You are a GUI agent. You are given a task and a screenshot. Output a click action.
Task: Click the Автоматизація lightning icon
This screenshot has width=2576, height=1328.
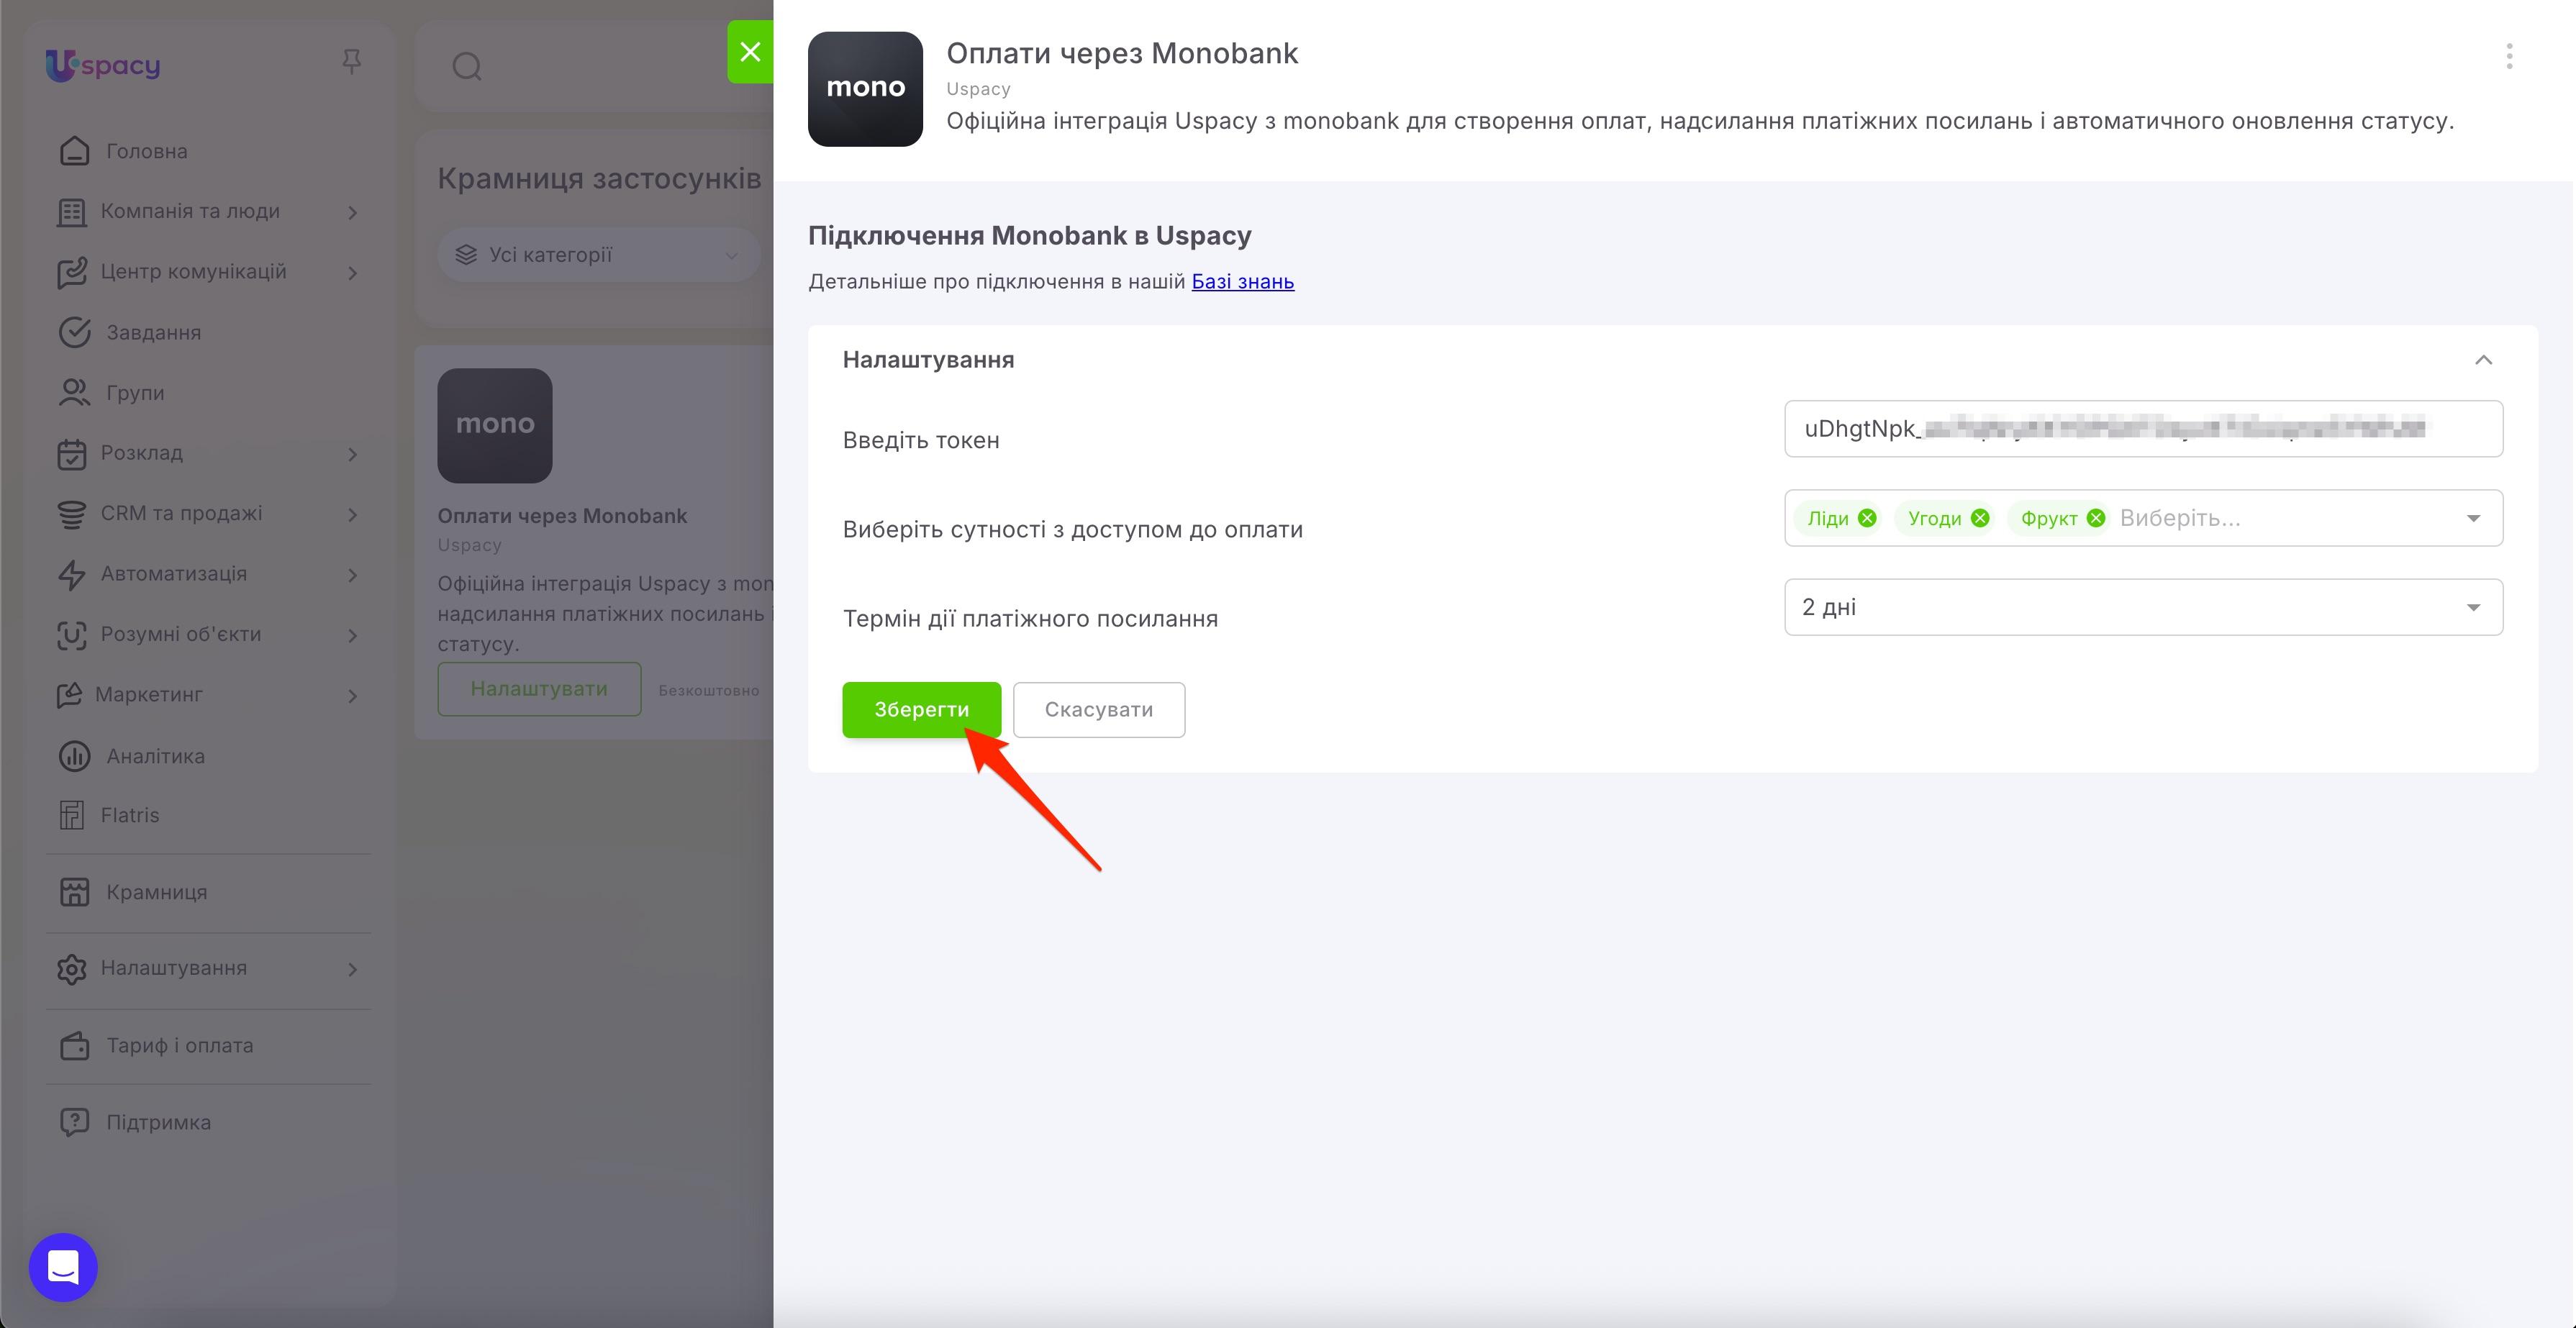71,575
